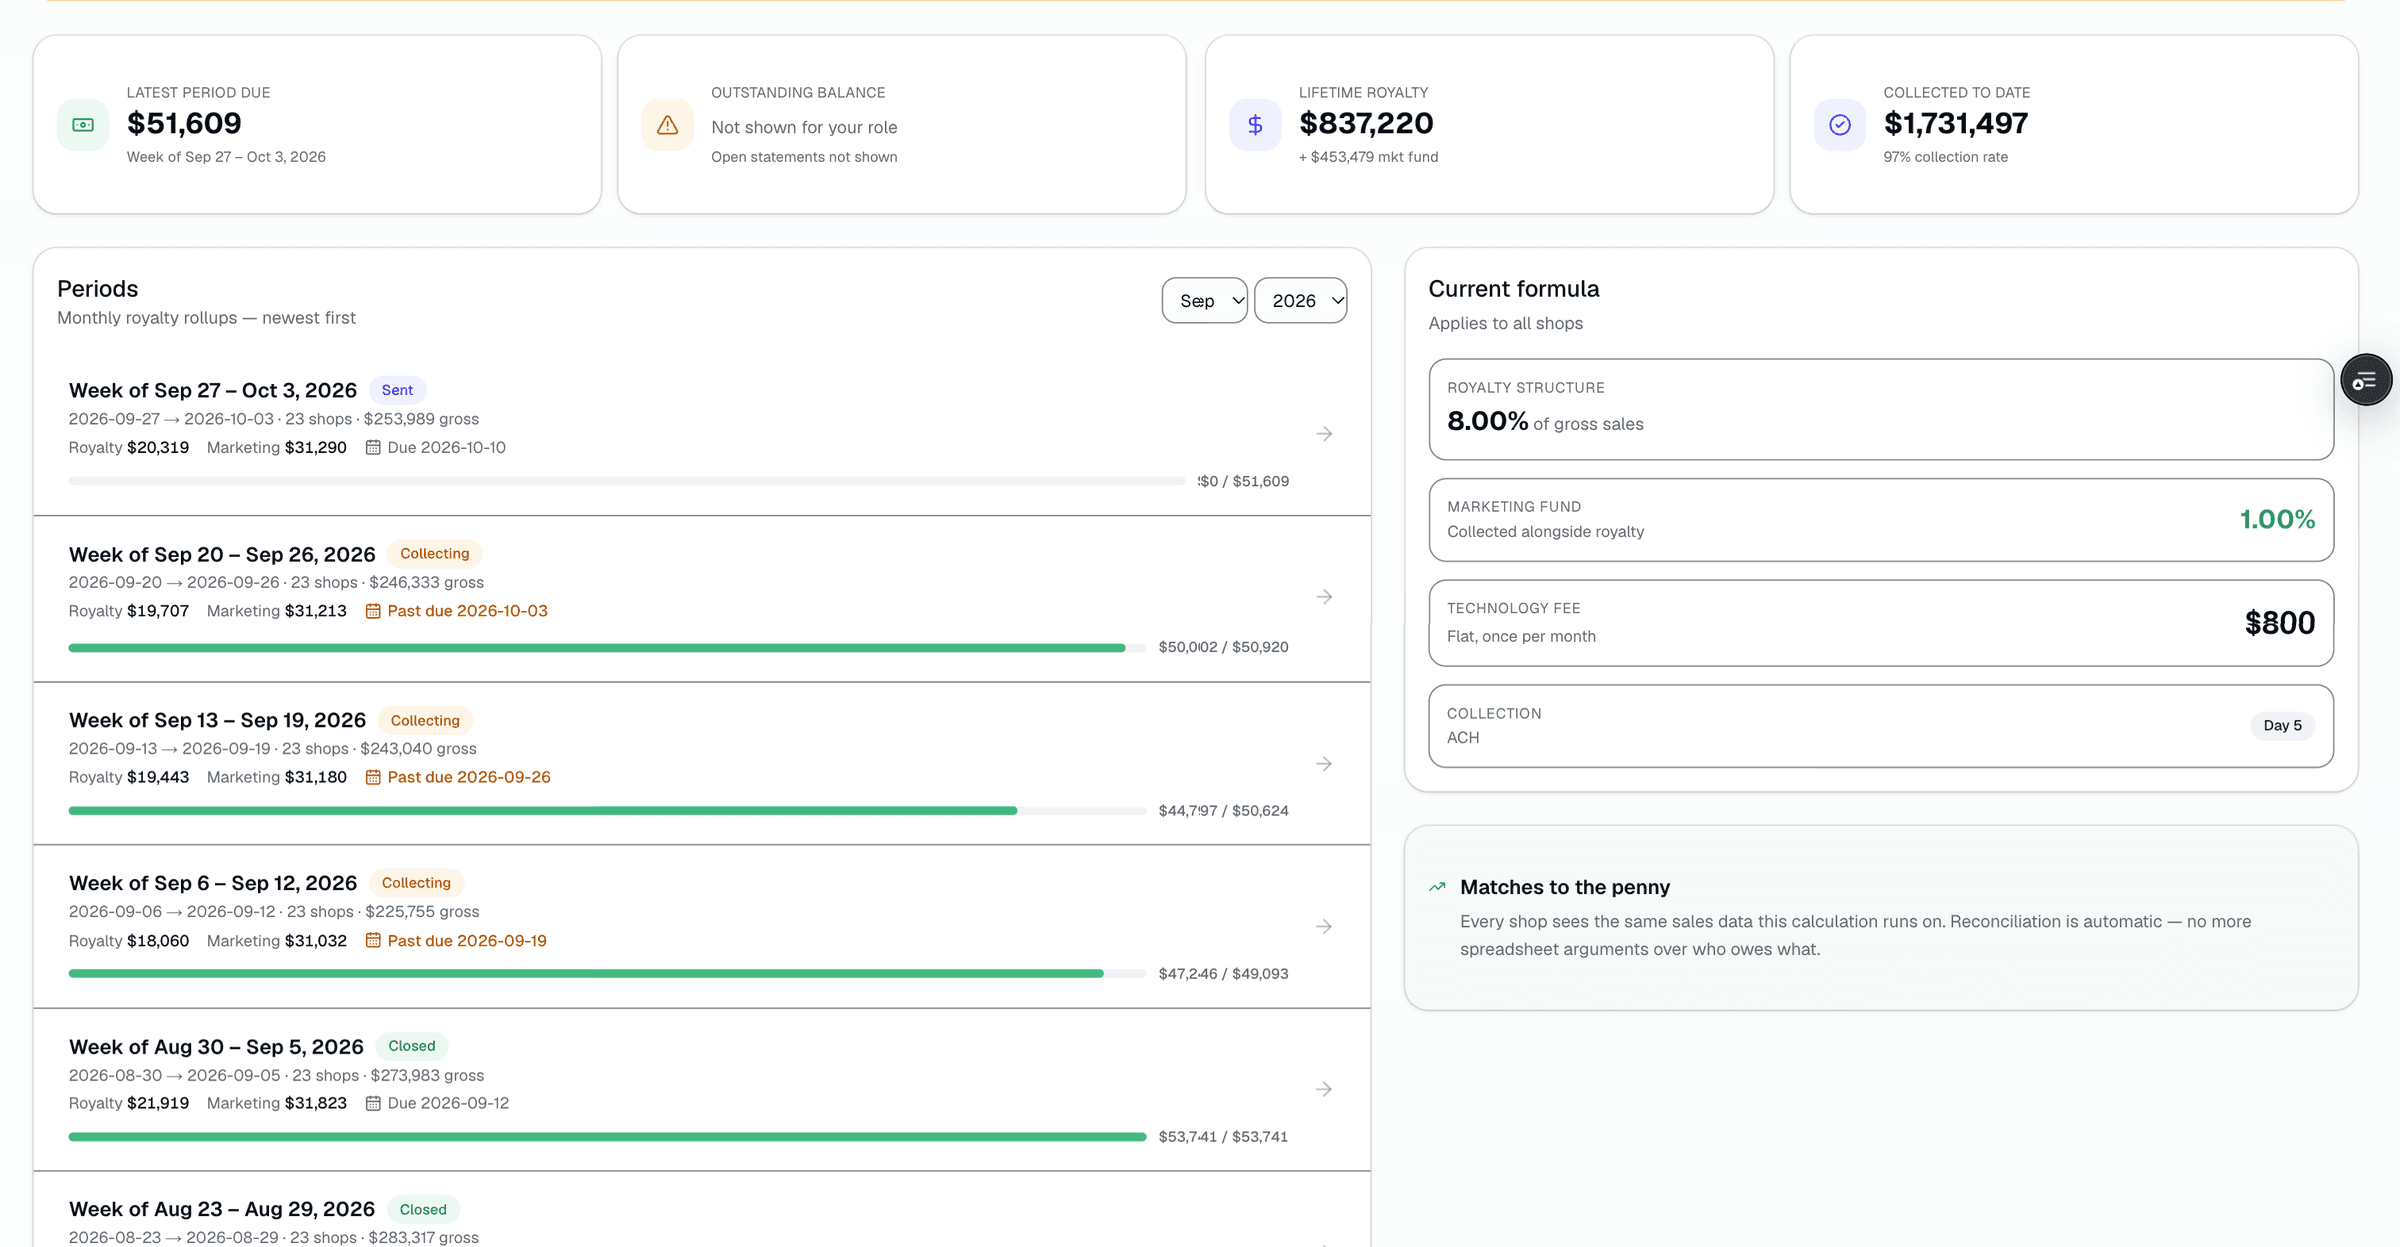
Task: Click calendar icon beside Past due 2026-09-26
Action: pyautogui.click(x=373, y=777)
